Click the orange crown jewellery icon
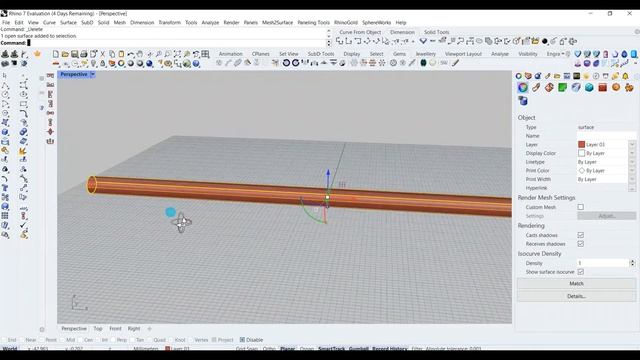The image size is (640, 360). [38, 54]
